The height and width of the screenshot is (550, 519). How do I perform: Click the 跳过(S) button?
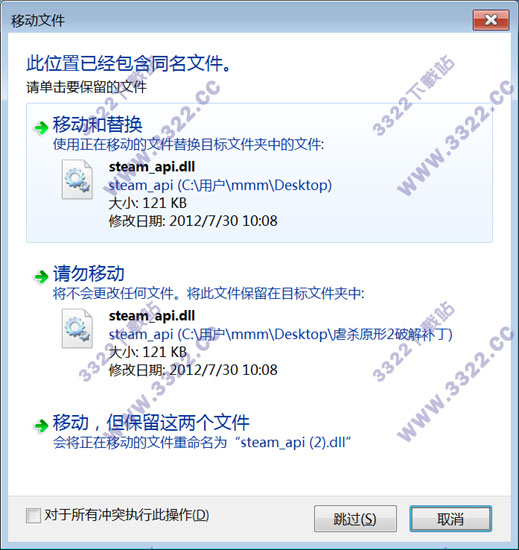click(355, 519)
